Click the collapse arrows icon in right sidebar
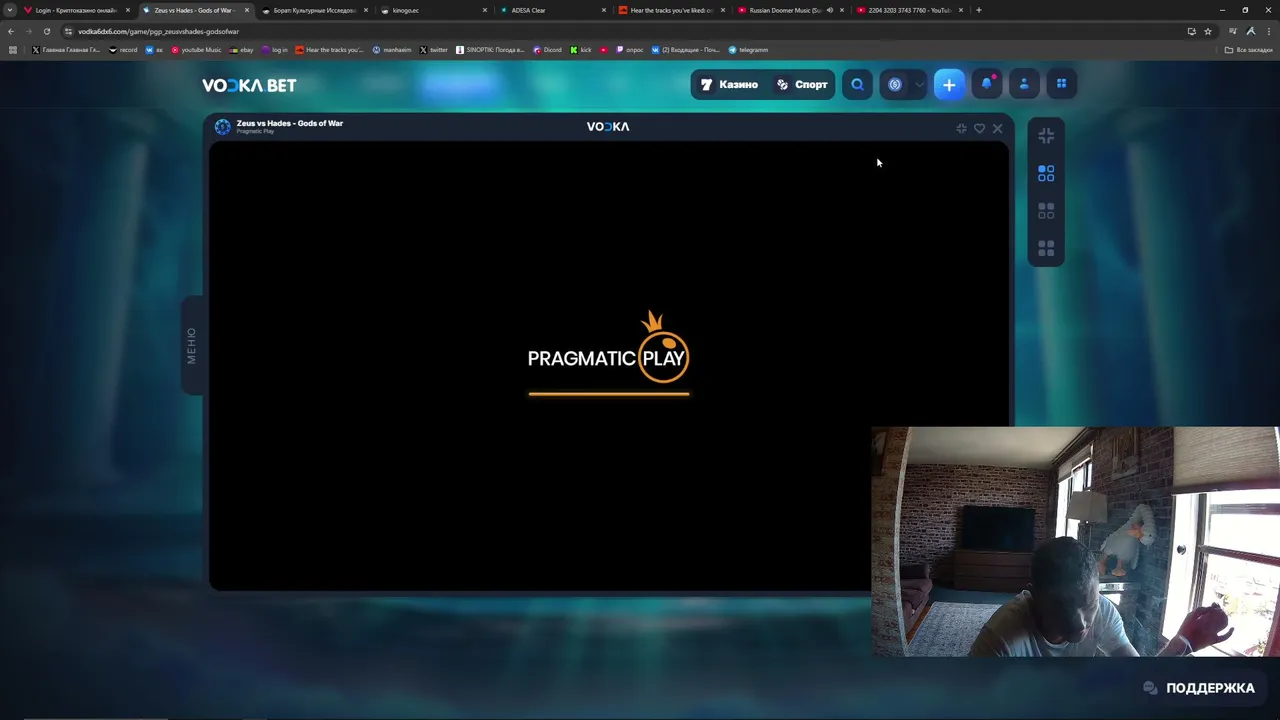 pos(1046,135)
